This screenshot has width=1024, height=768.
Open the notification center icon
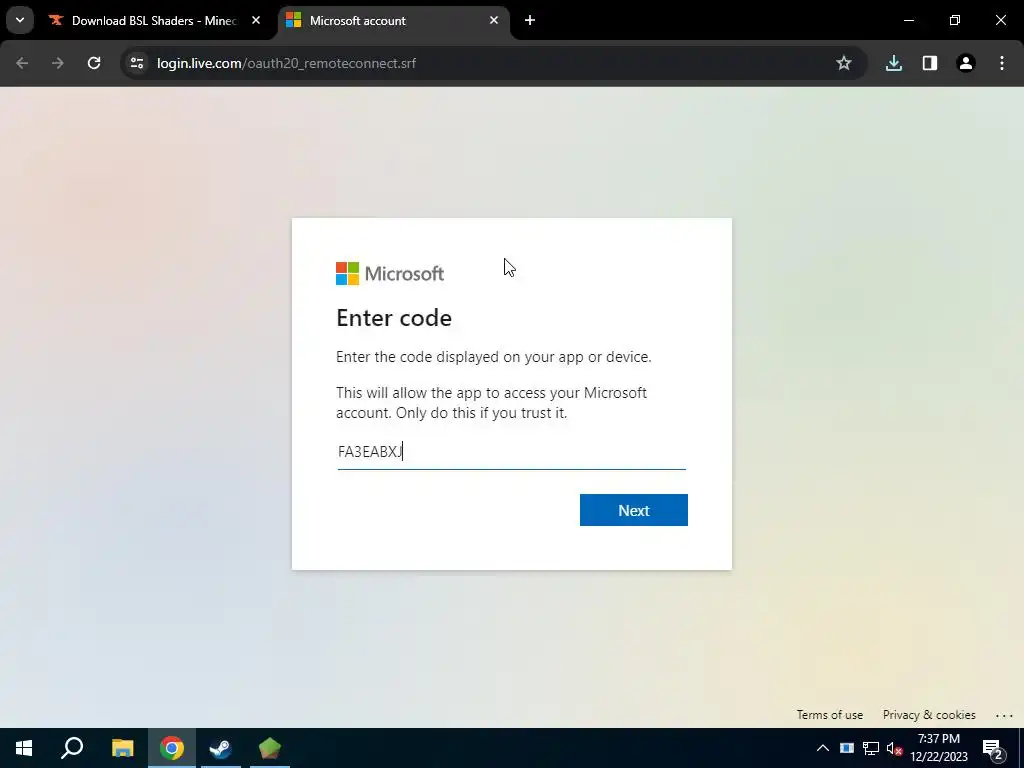[x=993, y=748]
